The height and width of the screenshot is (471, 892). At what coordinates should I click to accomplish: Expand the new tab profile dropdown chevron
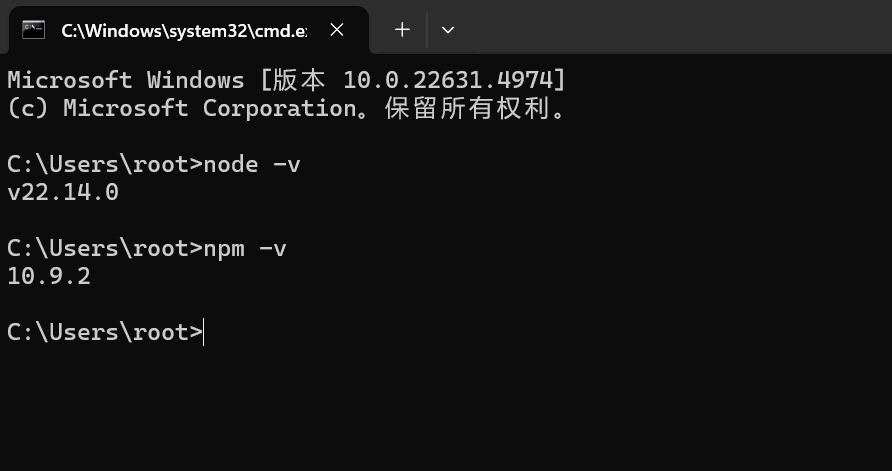point(448,30)
